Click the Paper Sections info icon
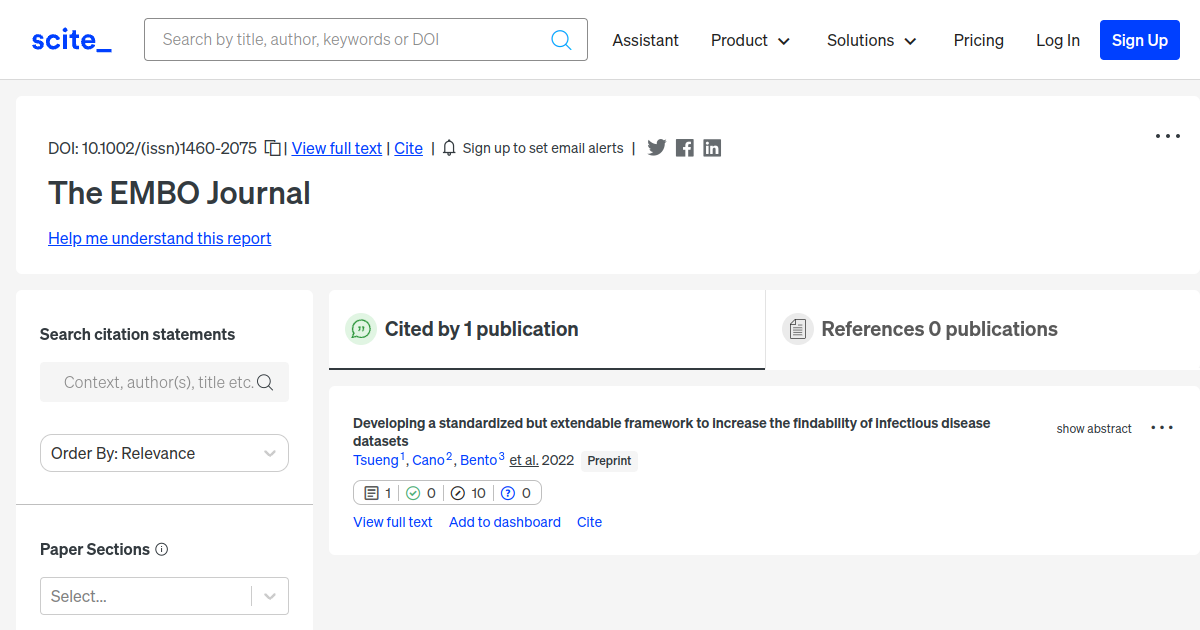 [x=162, y=549]
